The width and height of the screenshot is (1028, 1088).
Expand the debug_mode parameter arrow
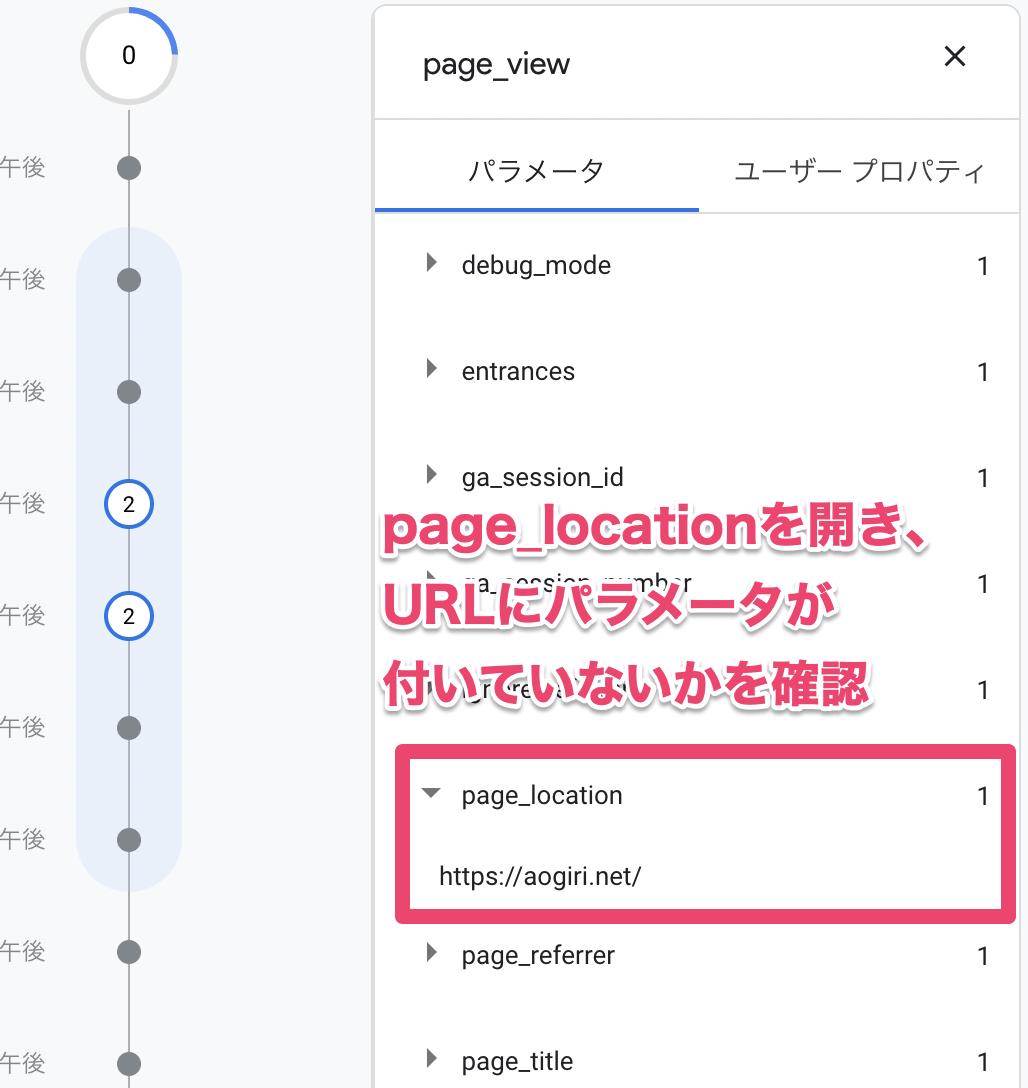(432, 263)
